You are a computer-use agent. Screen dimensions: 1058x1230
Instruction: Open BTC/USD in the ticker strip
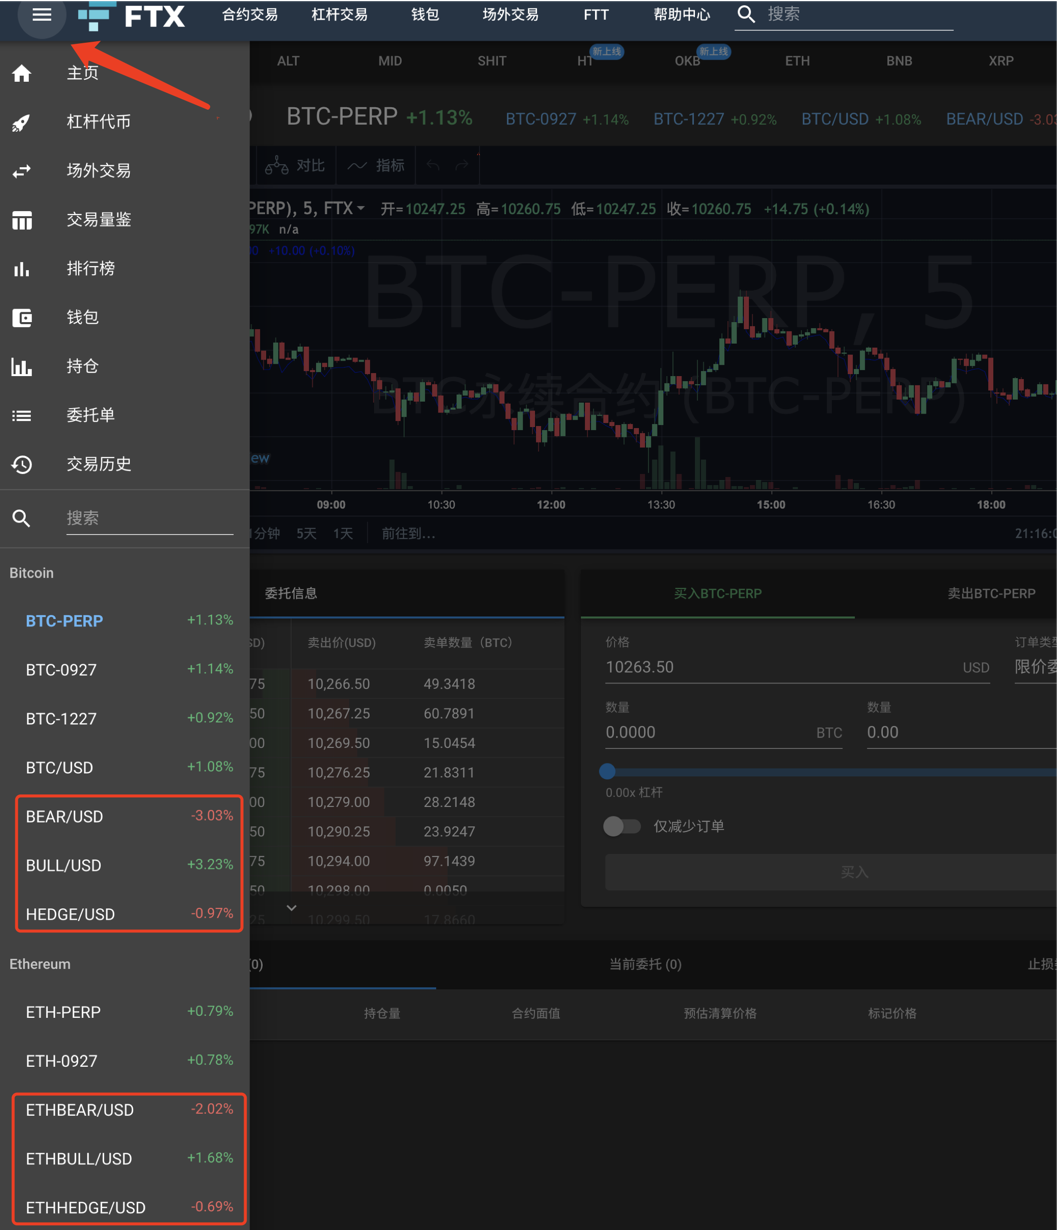[861, 119]
